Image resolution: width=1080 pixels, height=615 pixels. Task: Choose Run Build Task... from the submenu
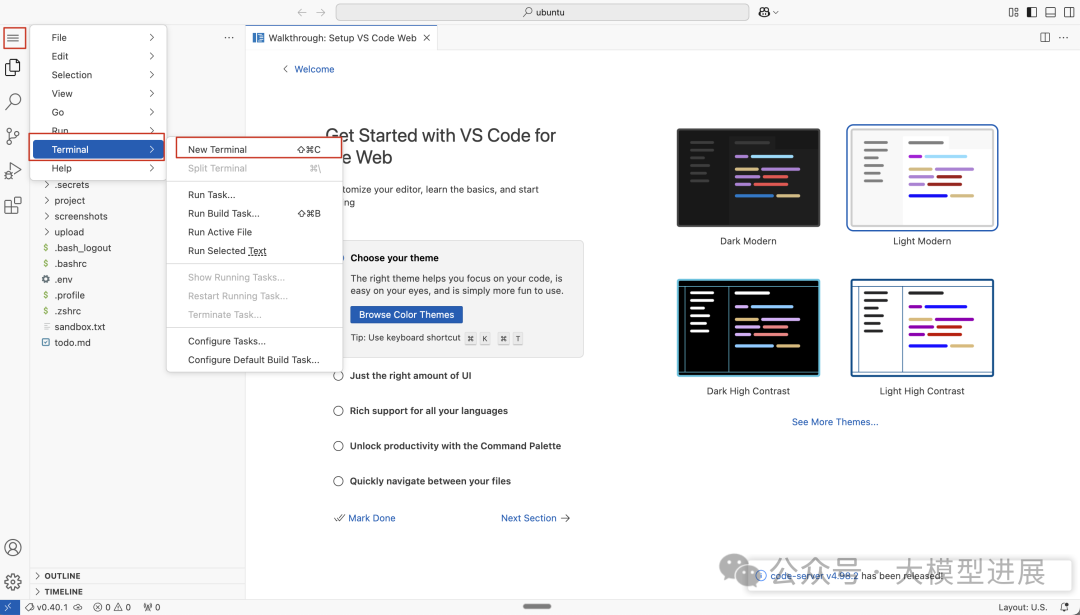254,213
